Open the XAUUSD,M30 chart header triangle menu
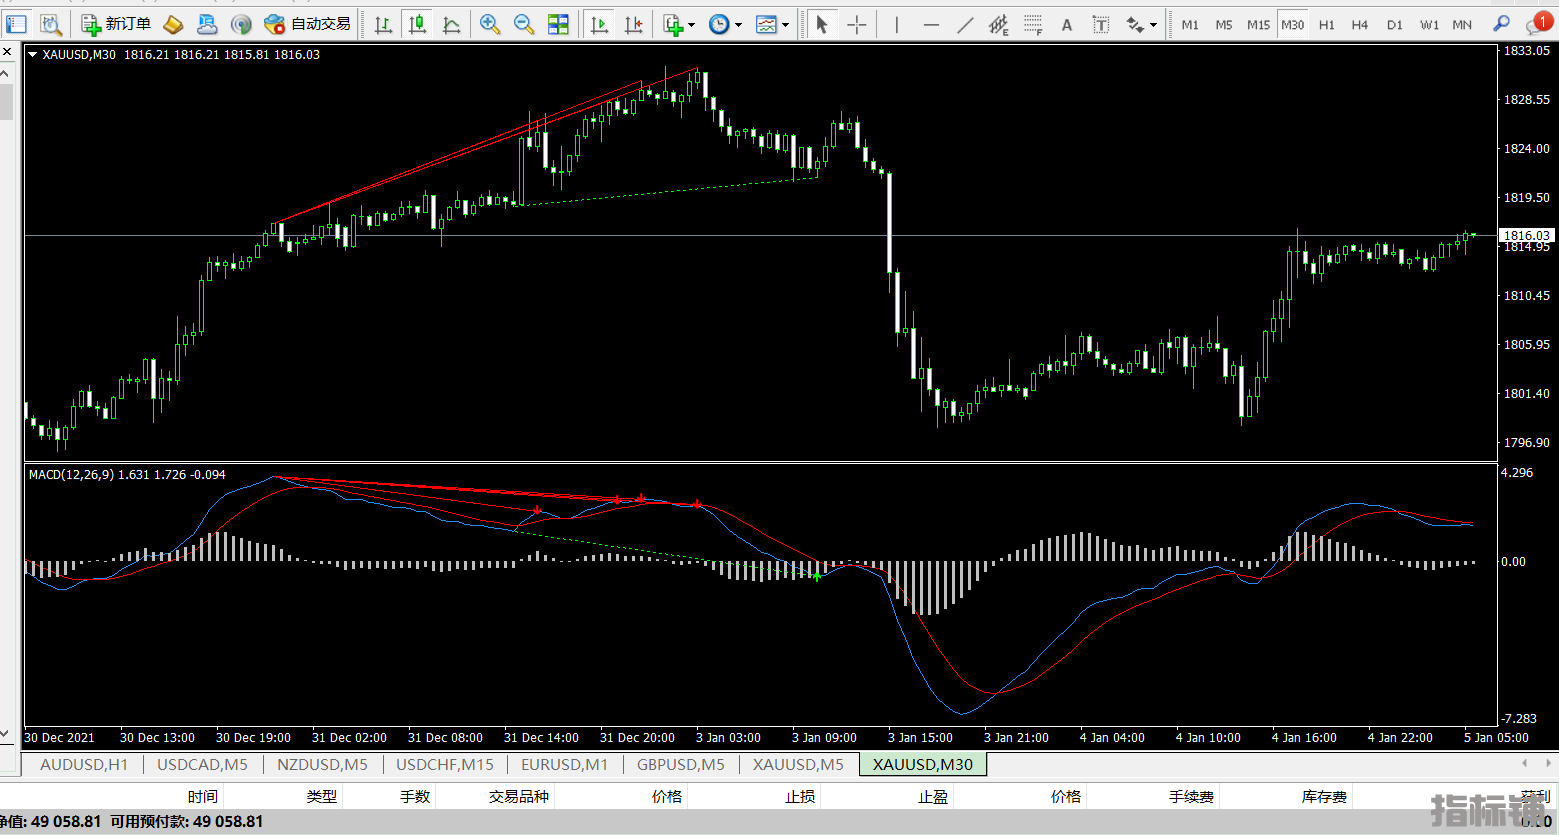Screen dimensions: 1559x835 coord(32,55)
